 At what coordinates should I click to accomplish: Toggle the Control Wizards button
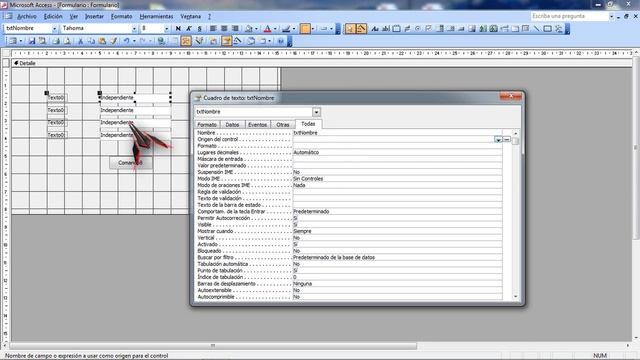362,29
